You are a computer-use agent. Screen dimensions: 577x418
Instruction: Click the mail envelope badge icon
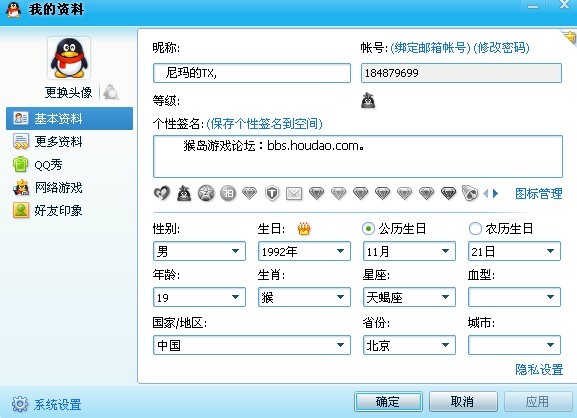[x=294, y=193]
